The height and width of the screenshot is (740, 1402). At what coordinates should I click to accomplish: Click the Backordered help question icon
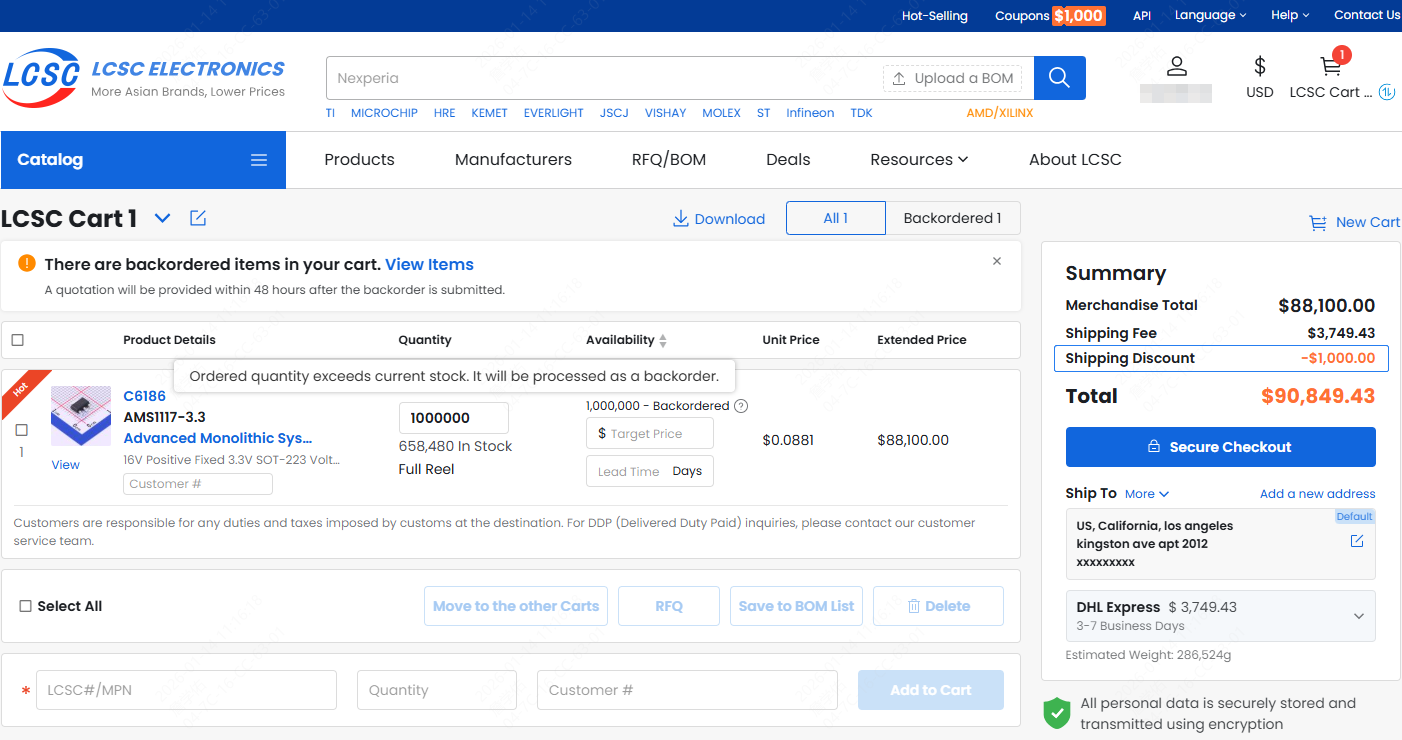point(741,406)
